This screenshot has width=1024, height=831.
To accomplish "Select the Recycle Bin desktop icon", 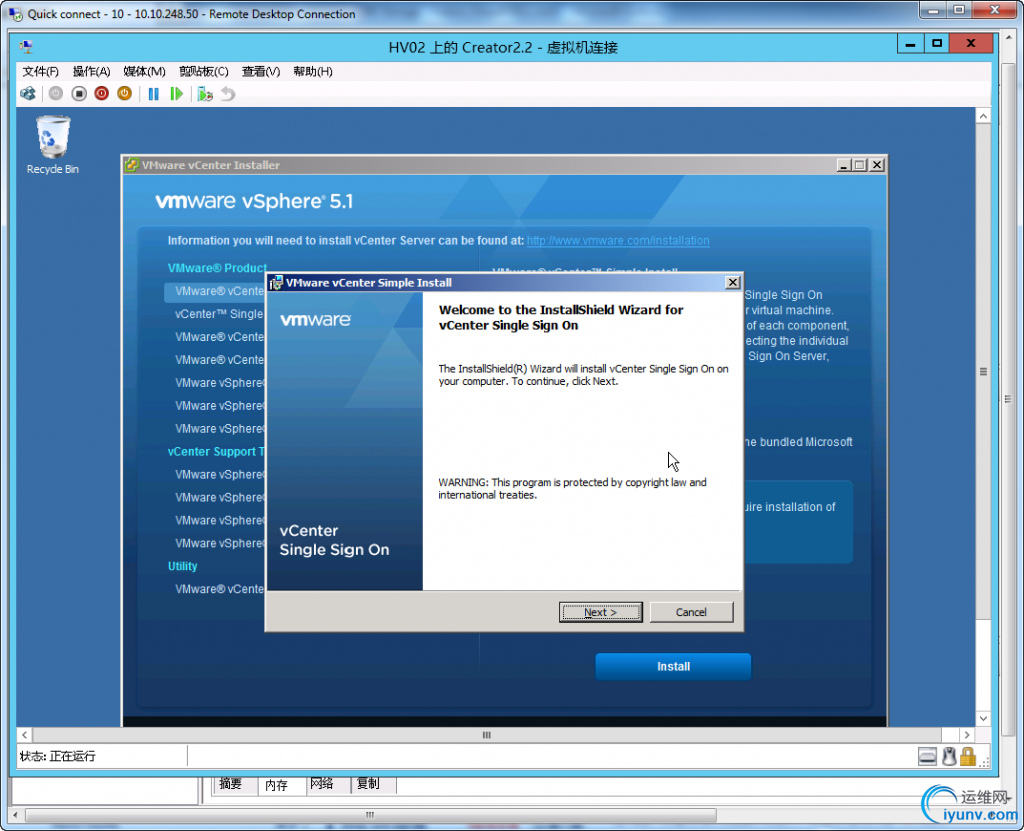I will click(x=53, y=145).
